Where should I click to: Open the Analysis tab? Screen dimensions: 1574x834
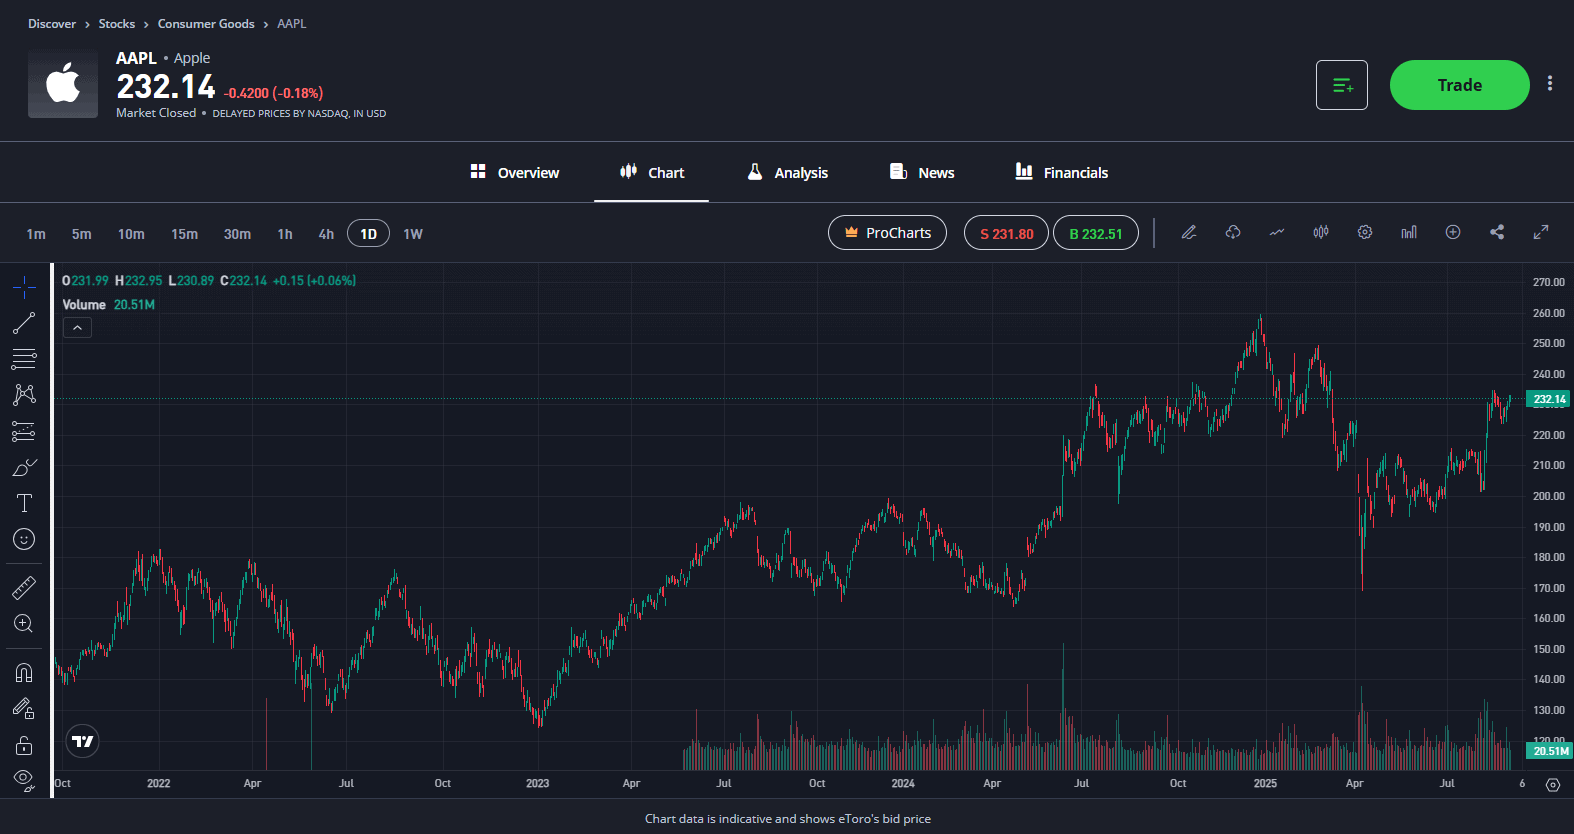(787, 172)
